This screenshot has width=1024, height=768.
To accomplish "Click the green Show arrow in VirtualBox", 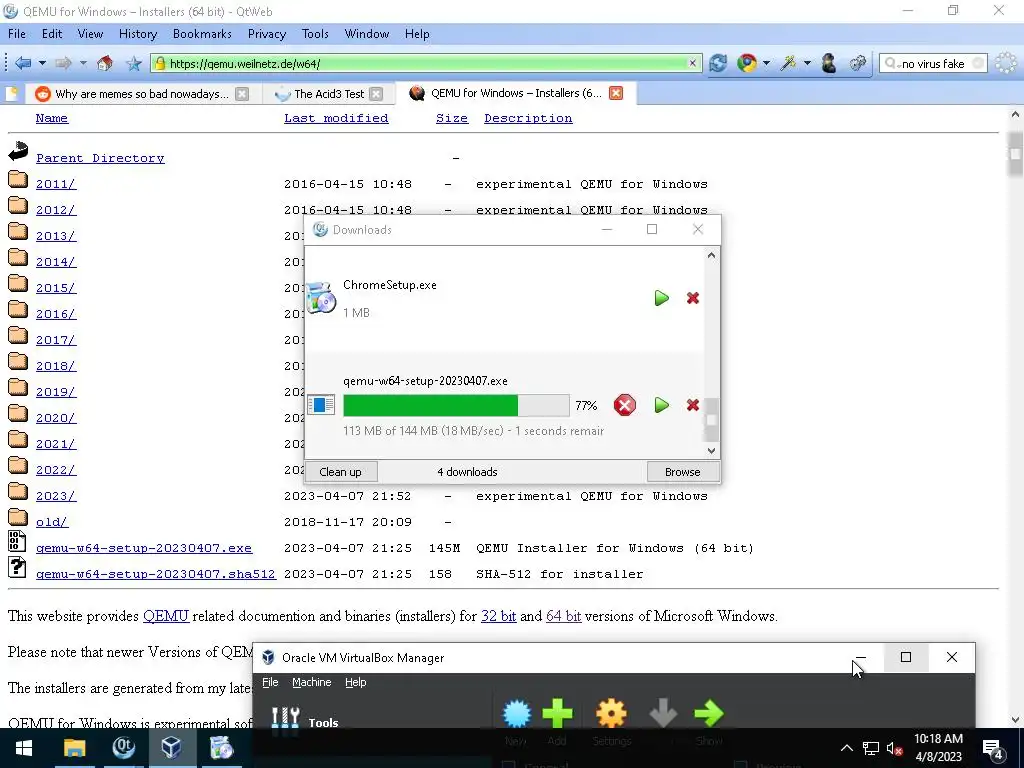I will click(709, 713).
